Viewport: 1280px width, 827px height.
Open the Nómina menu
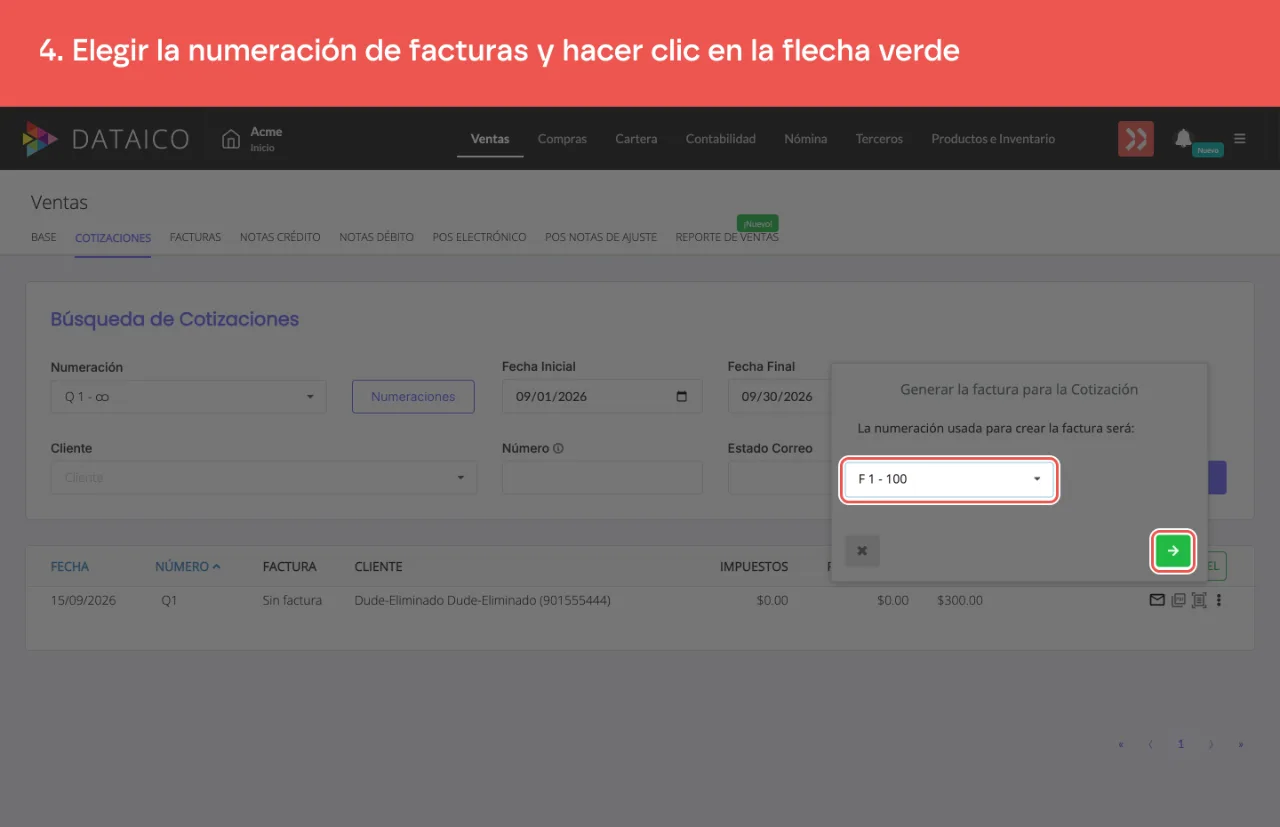[x=806, y=139]
